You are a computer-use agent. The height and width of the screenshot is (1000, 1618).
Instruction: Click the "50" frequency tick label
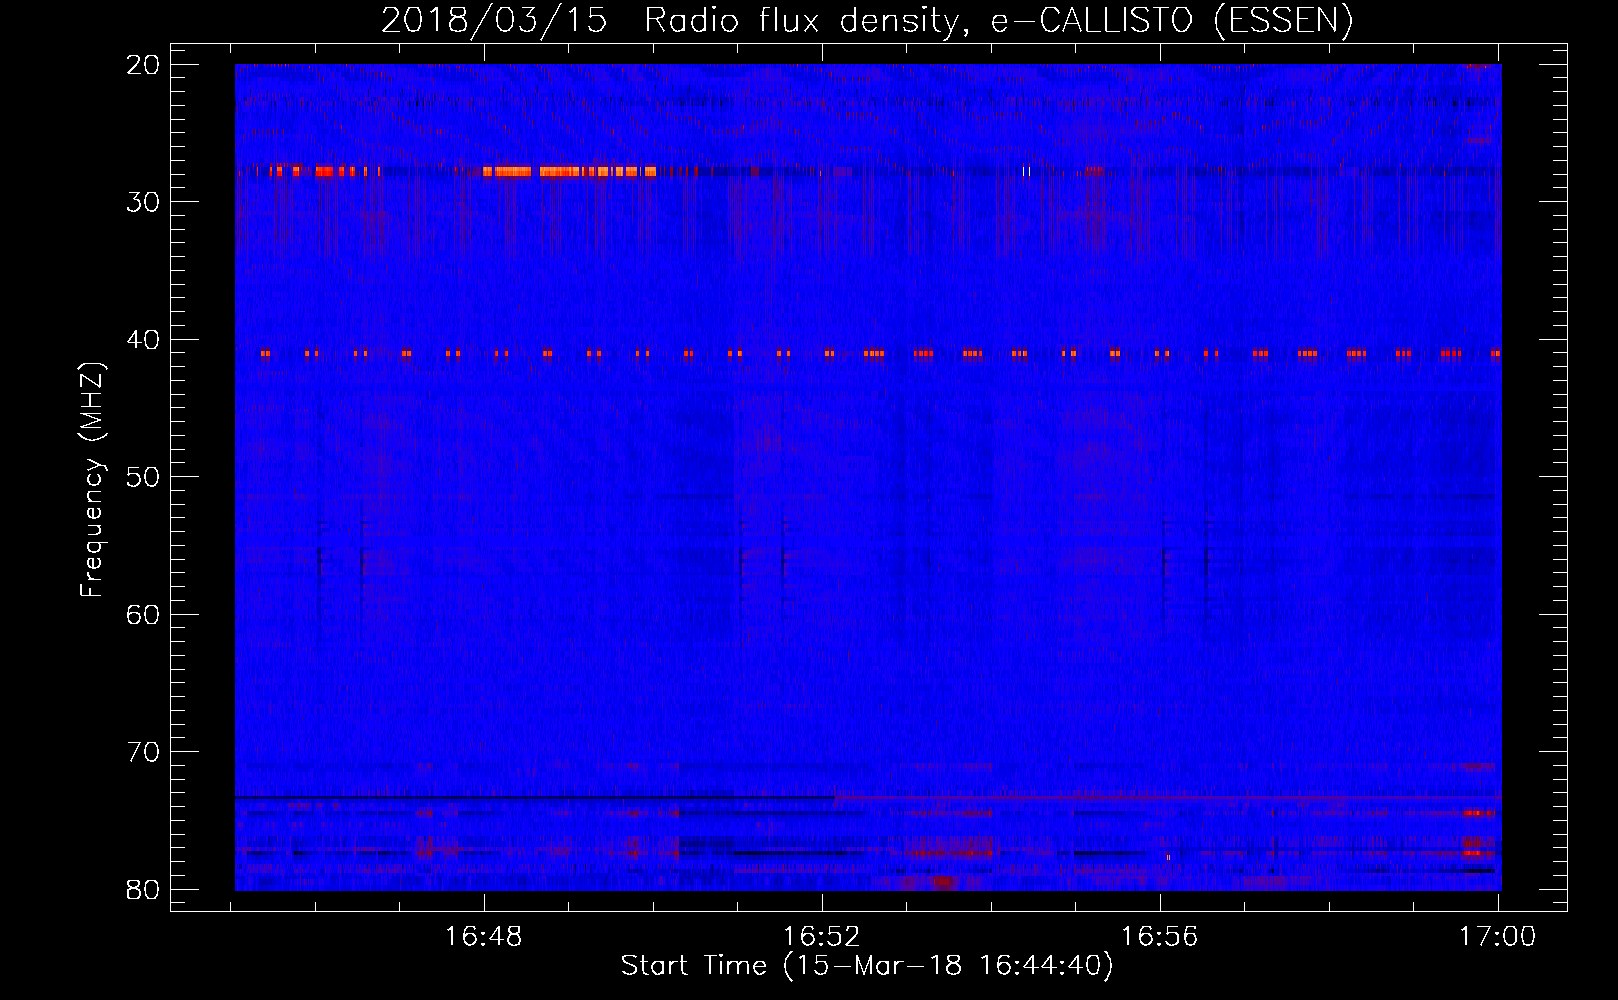click(144, 477)
